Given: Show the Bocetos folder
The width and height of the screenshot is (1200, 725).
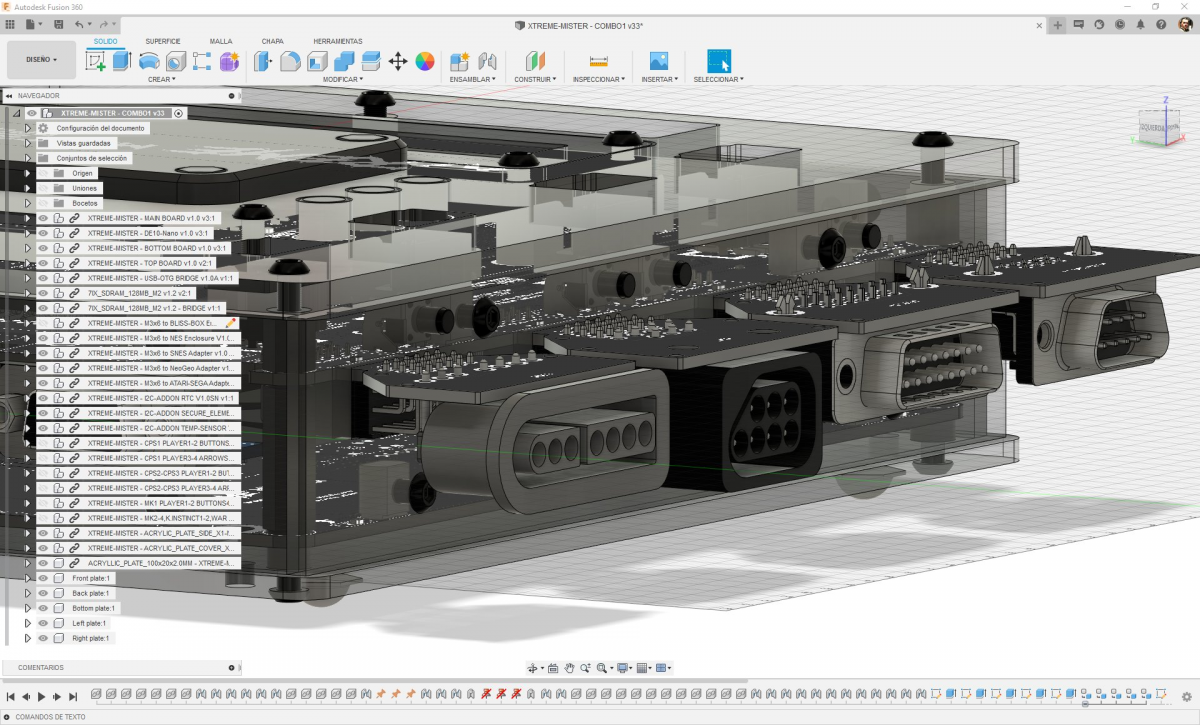Looking at the screenshot, I should coord(43,203).
